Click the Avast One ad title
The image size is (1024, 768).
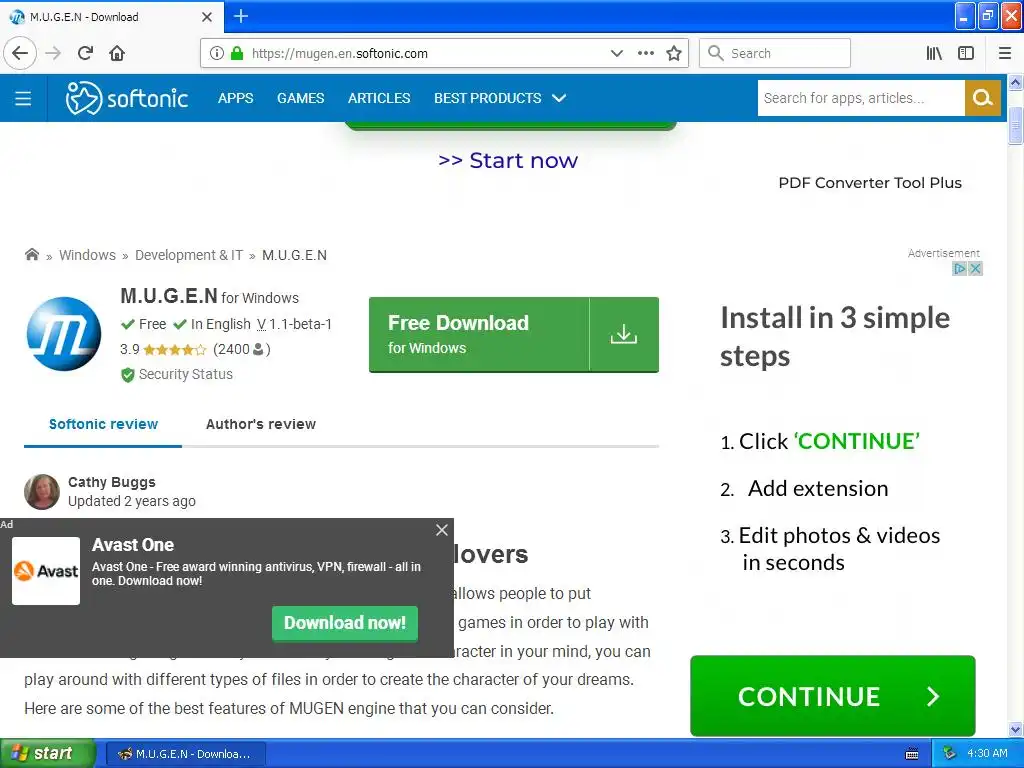[x=133, y=545]
